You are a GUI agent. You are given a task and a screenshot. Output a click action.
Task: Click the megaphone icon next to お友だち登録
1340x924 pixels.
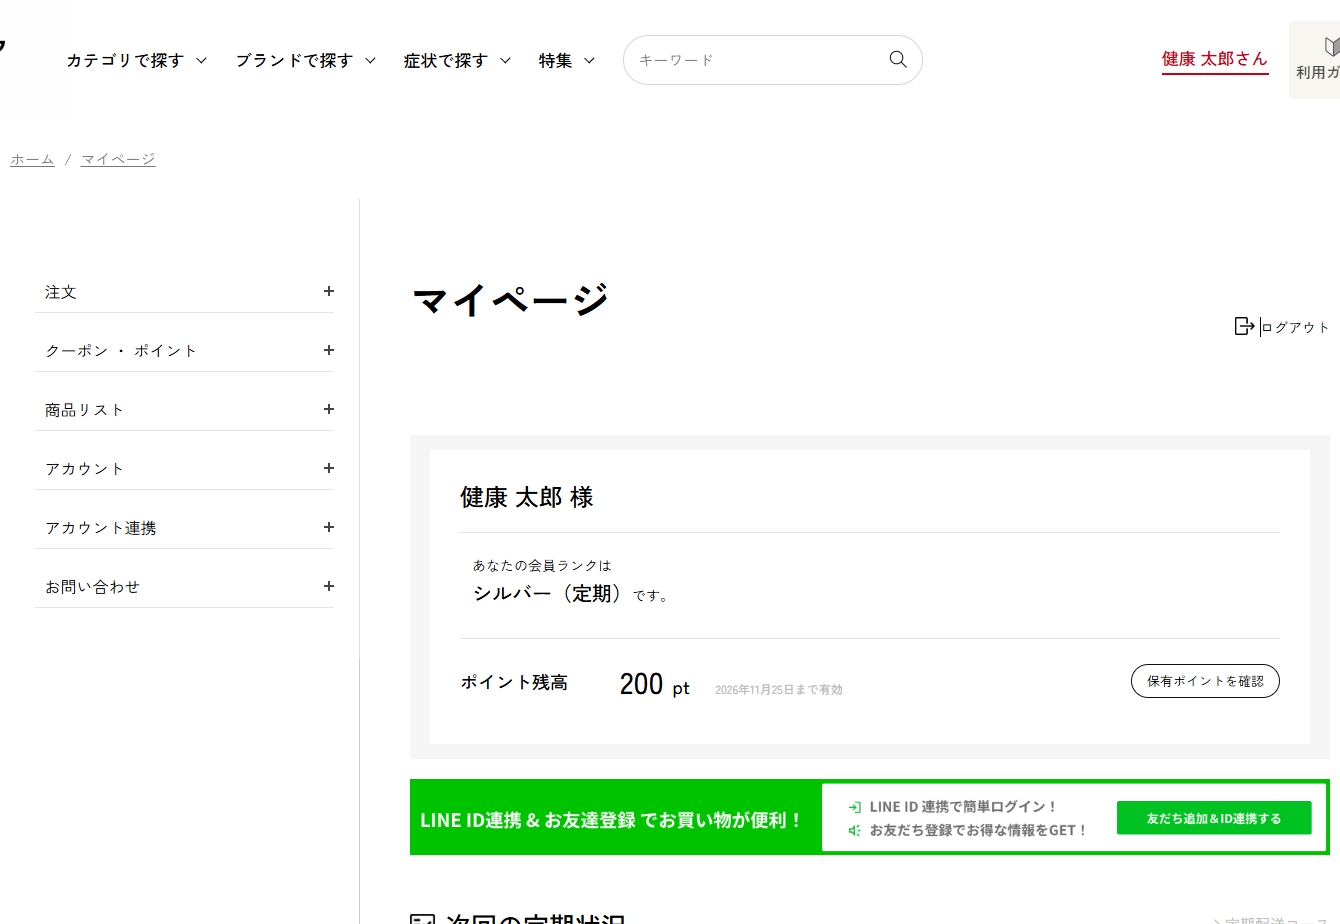tap(854, 830)
